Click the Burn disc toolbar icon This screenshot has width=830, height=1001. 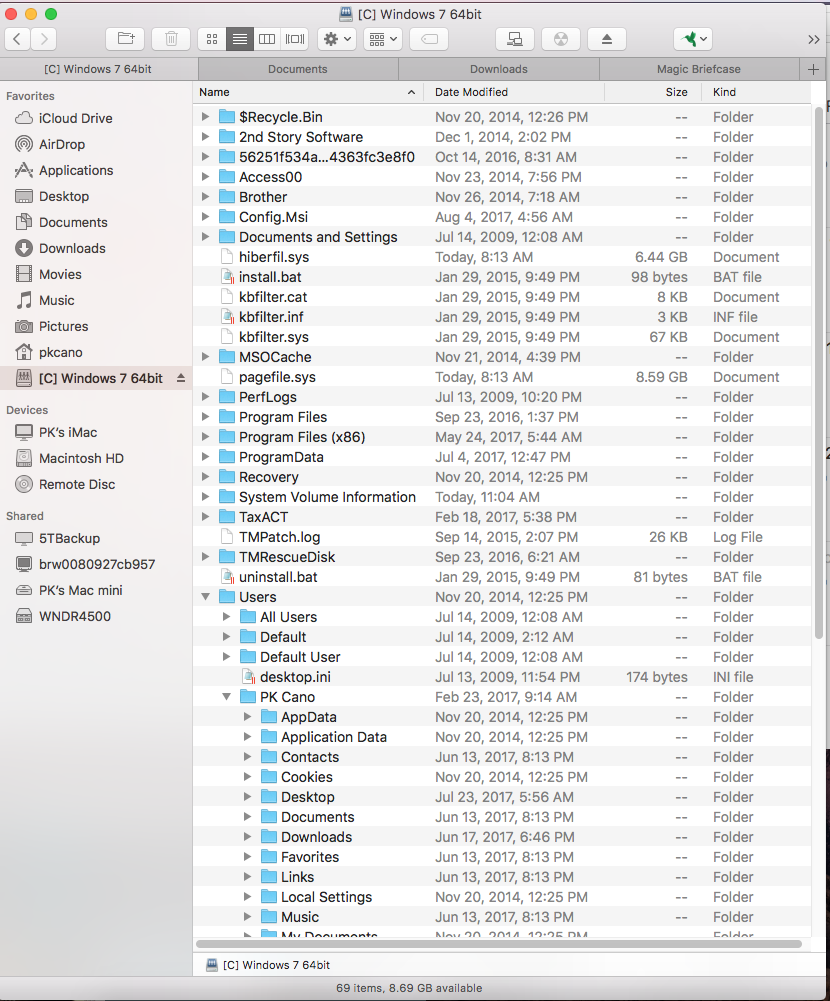(x=561, y=39)
